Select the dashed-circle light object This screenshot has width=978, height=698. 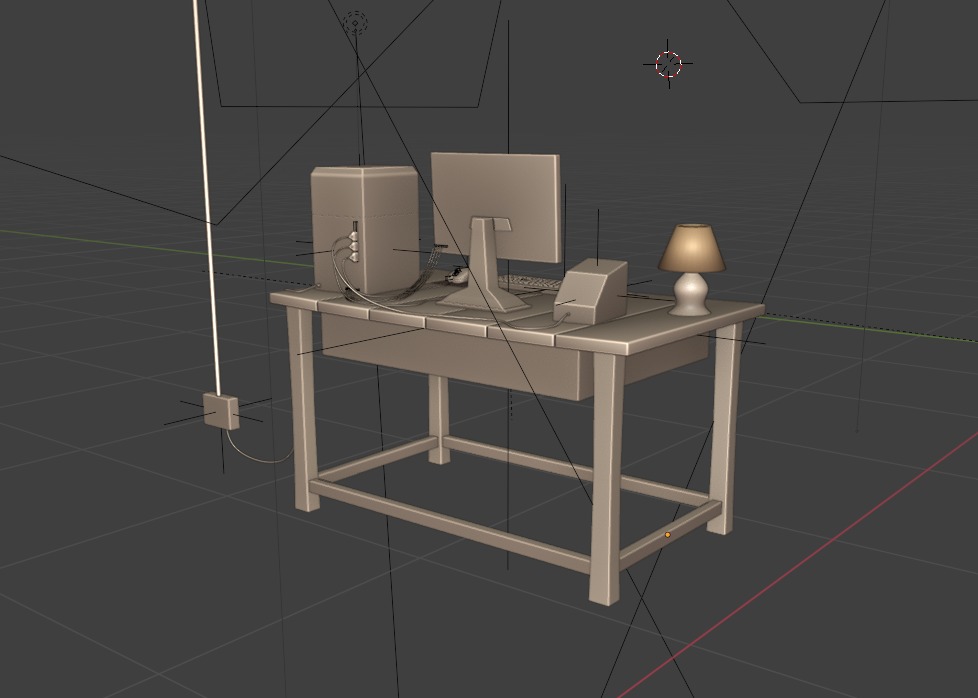click(355, 24)
